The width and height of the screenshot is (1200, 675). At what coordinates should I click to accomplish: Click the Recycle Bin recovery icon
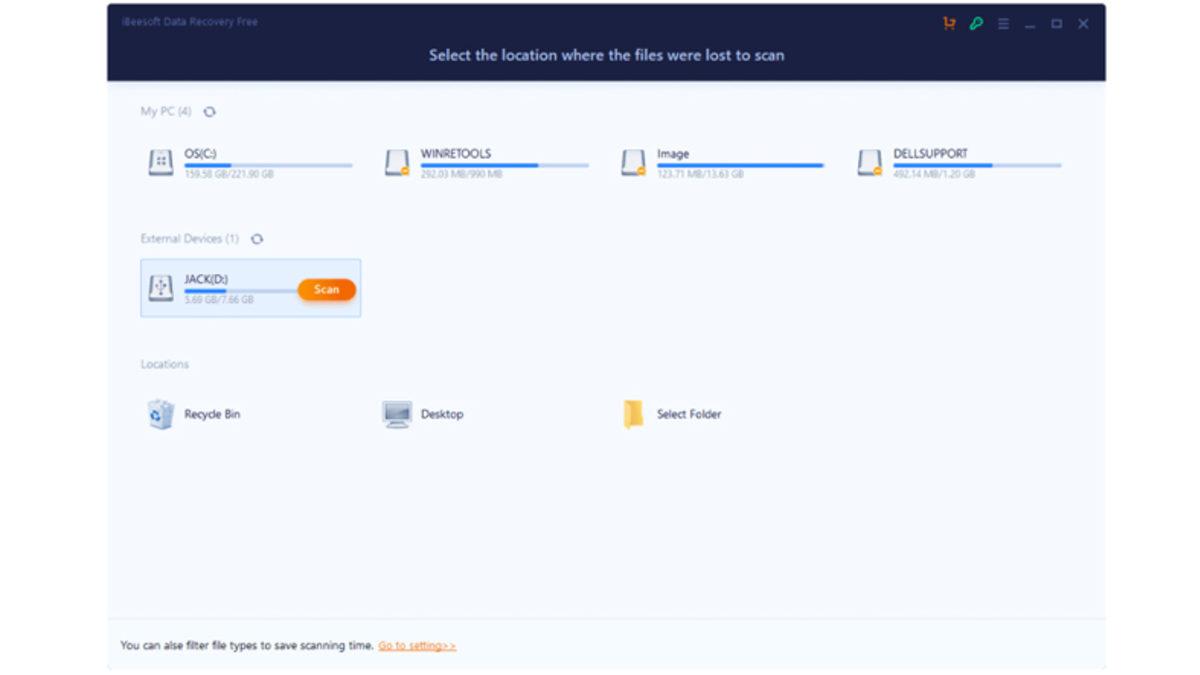pos(158,413)
